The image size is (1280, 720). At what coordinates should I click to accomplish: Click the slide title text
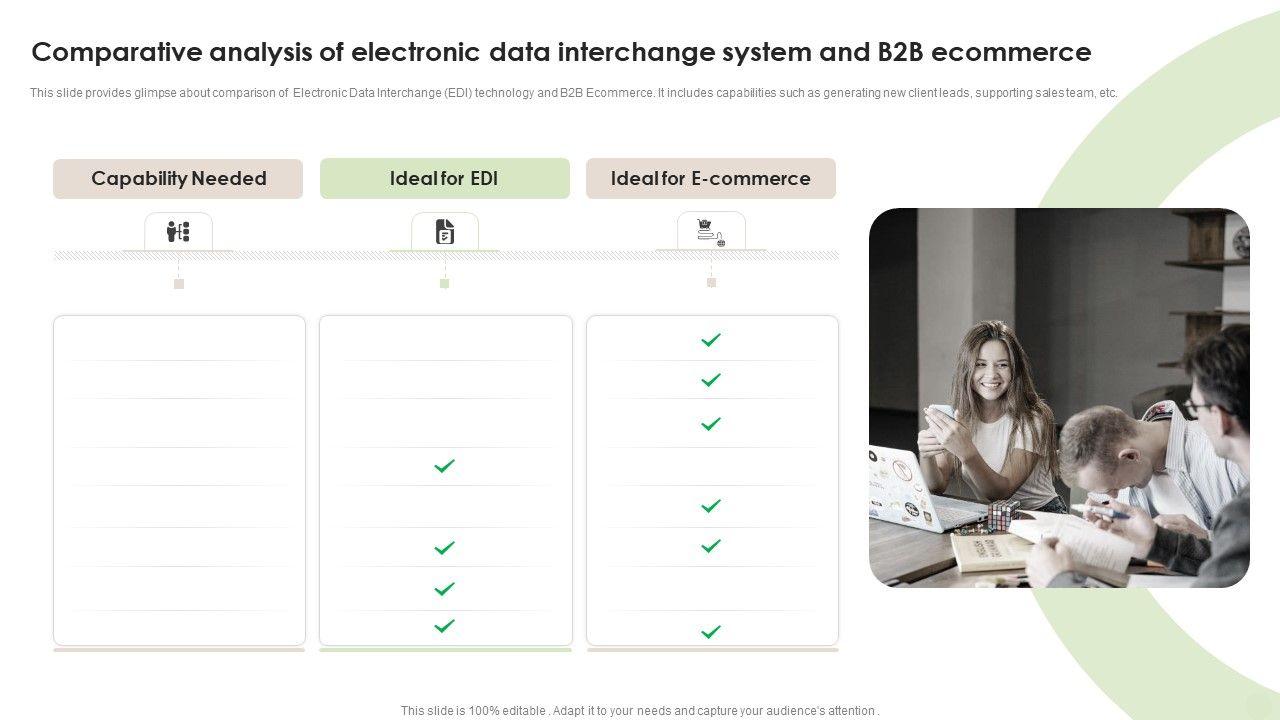(561, 52)
